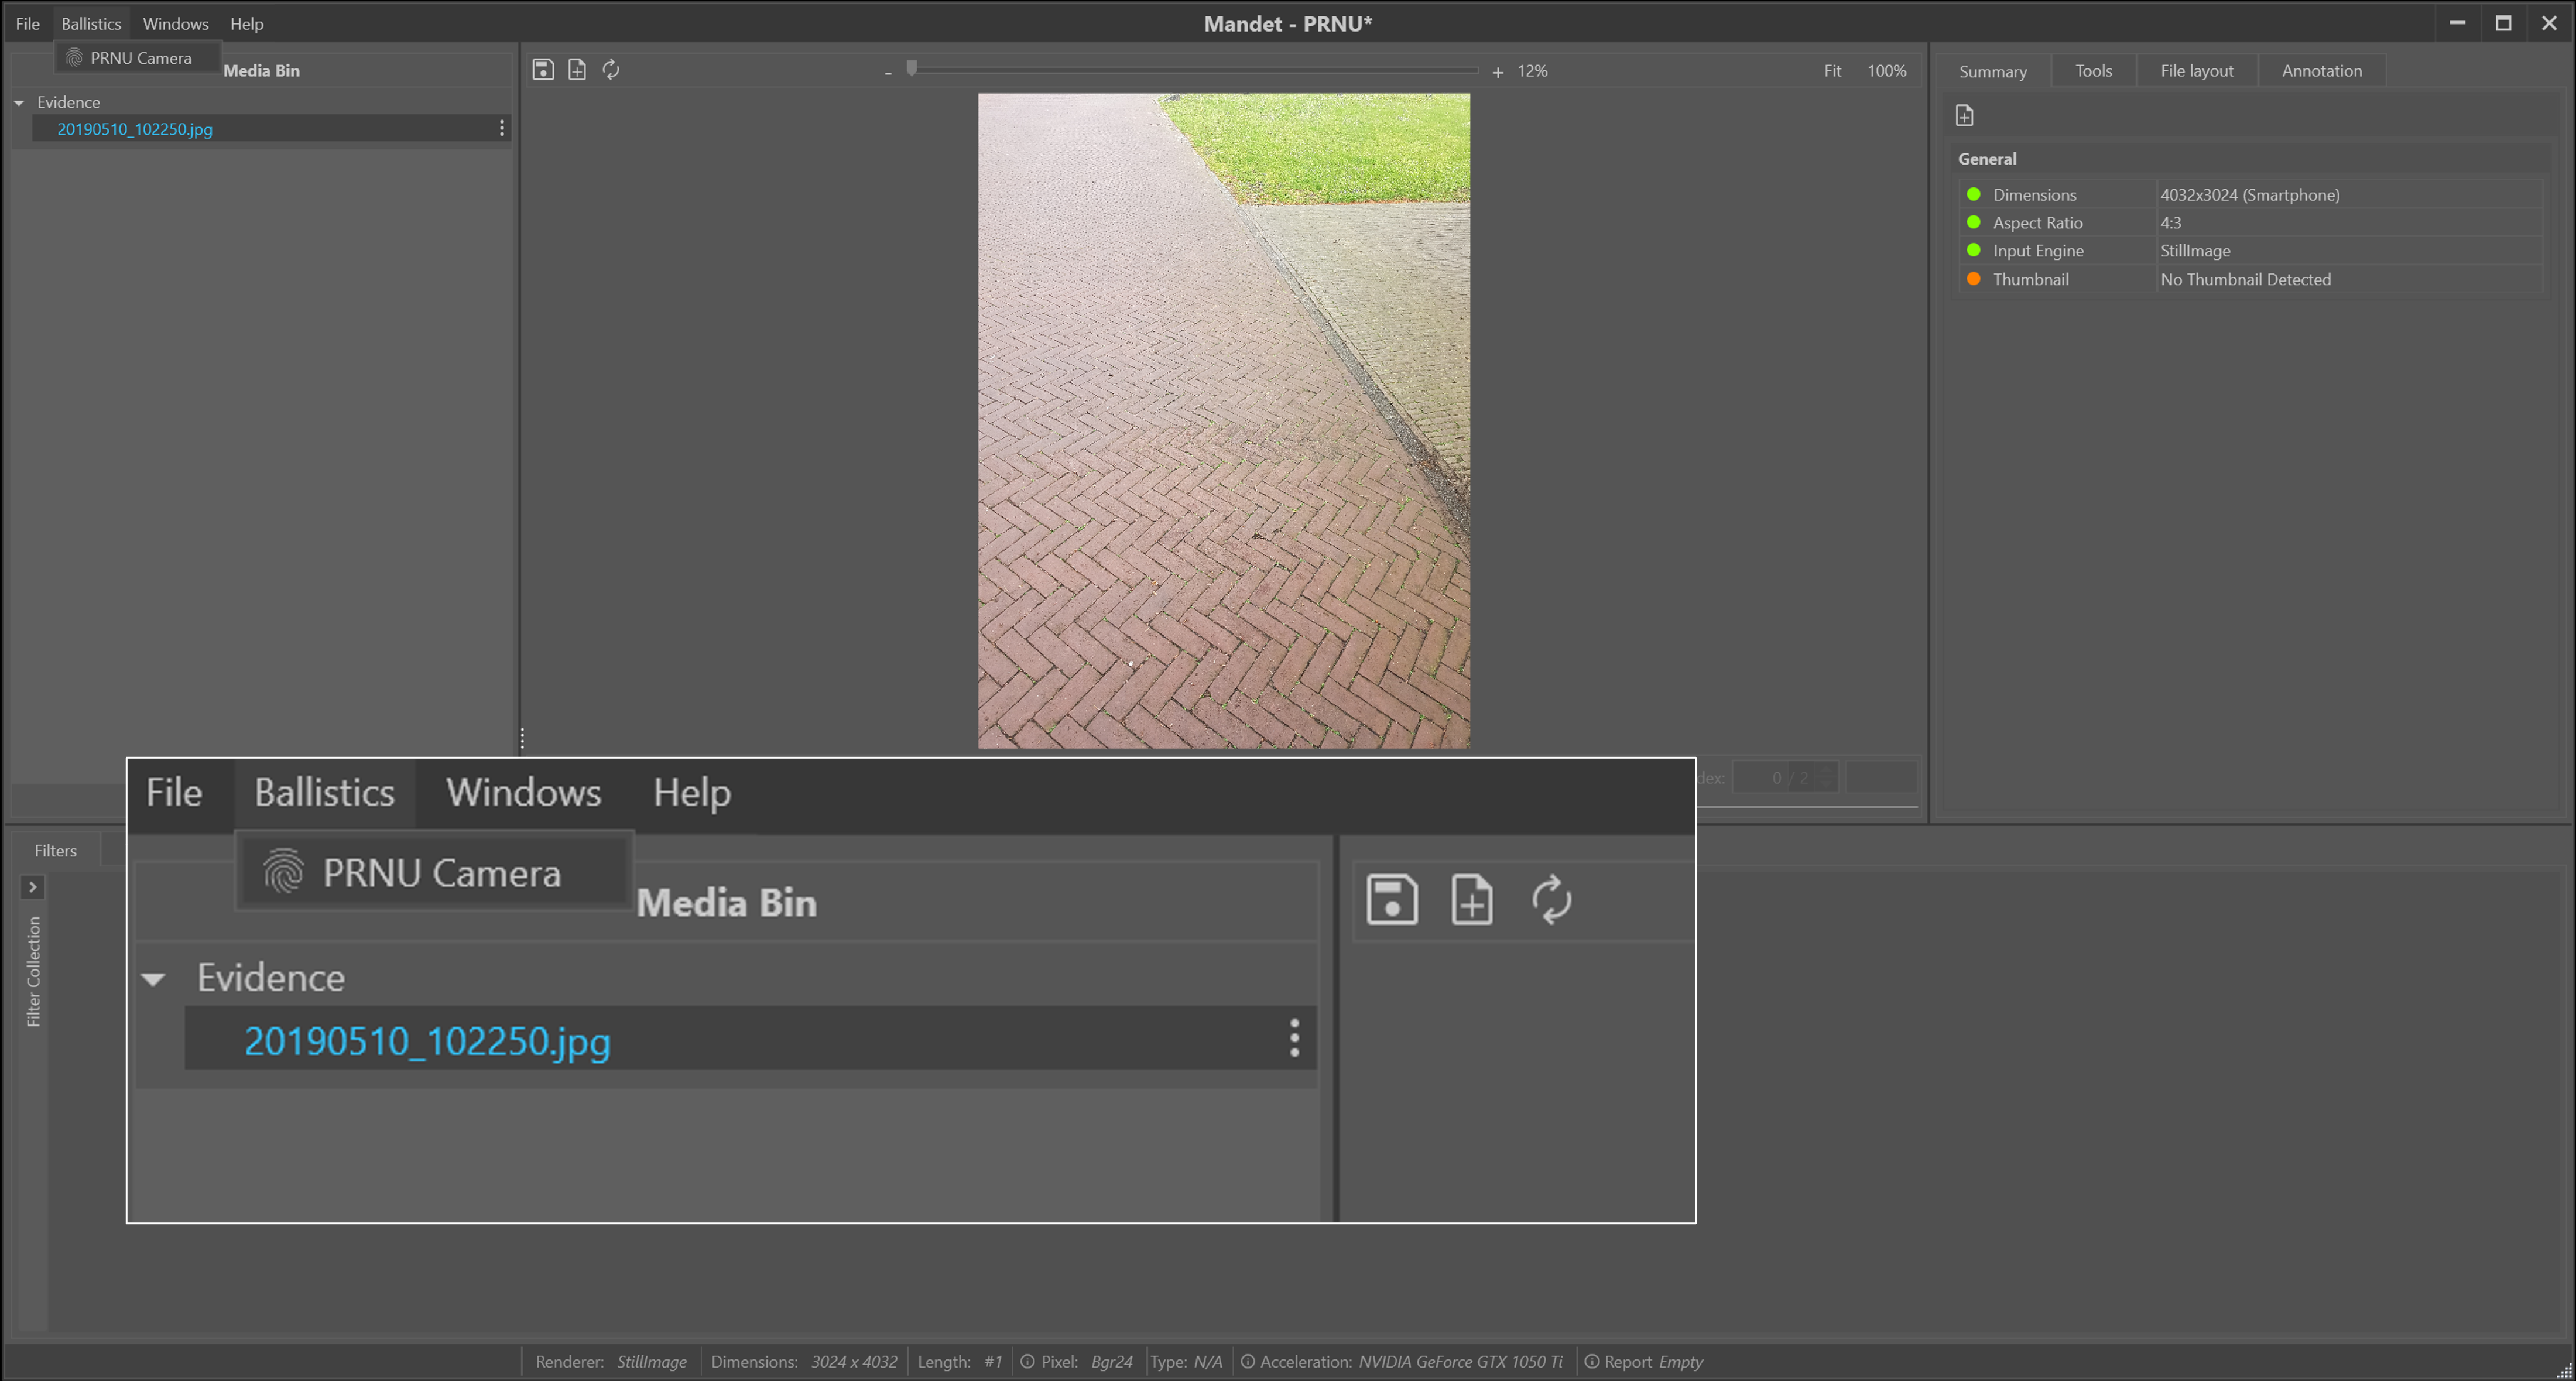Viewport: 2576px width, 1381px height.
Task: Open the Ballistics menu in the top title bar
Action: 91,24
